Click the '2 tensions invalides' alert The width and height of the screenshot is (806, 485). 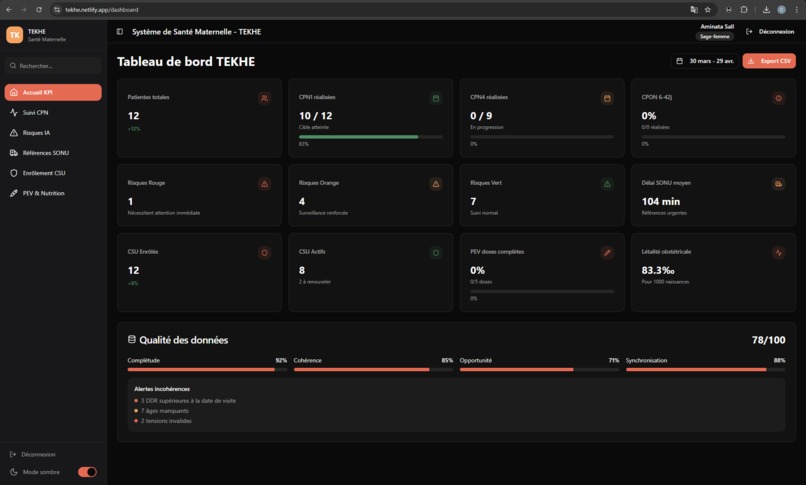166,421
